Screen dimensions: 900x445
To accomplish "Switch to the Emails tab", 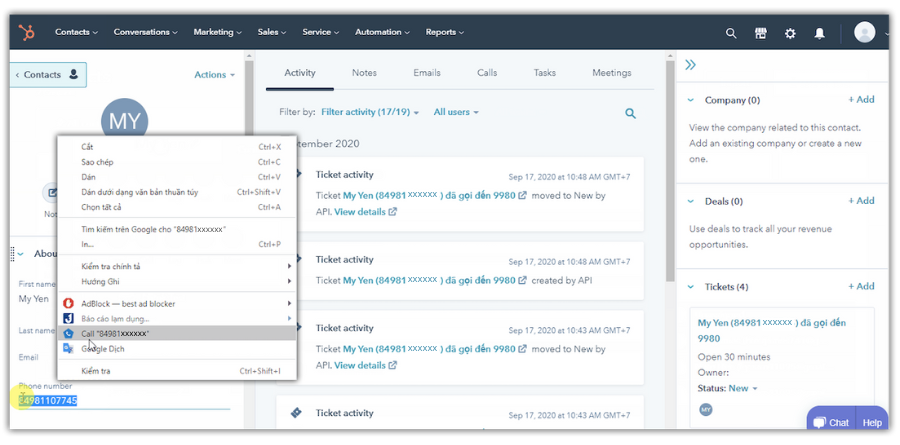I will click(427, 73).
